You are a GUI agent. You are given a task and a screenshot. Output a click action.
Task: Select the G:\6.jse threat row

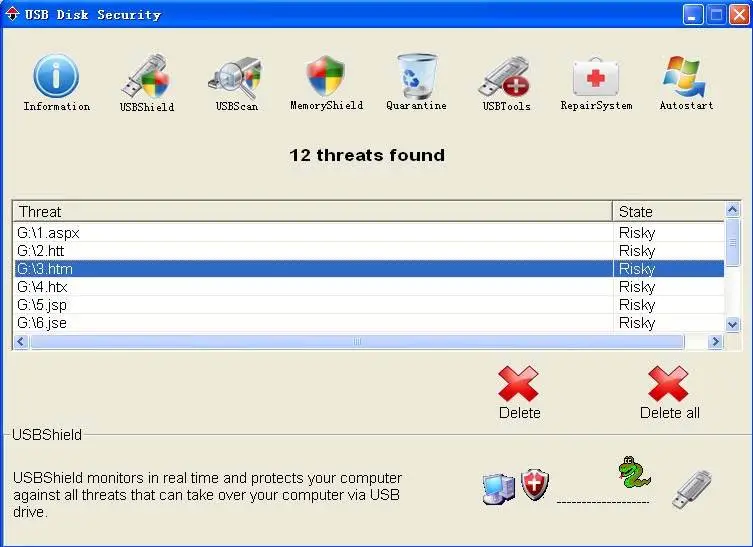[x=369, y=323]
